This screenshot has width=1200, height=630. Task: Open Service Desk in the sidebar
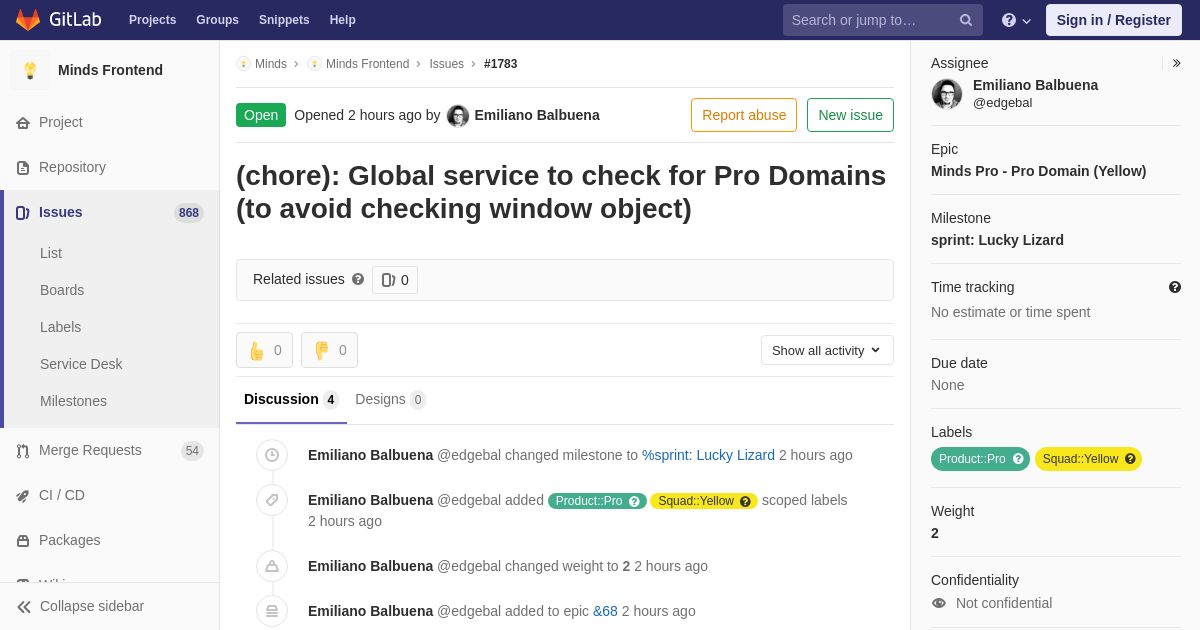pyautogui.click(x=81, y=364)
